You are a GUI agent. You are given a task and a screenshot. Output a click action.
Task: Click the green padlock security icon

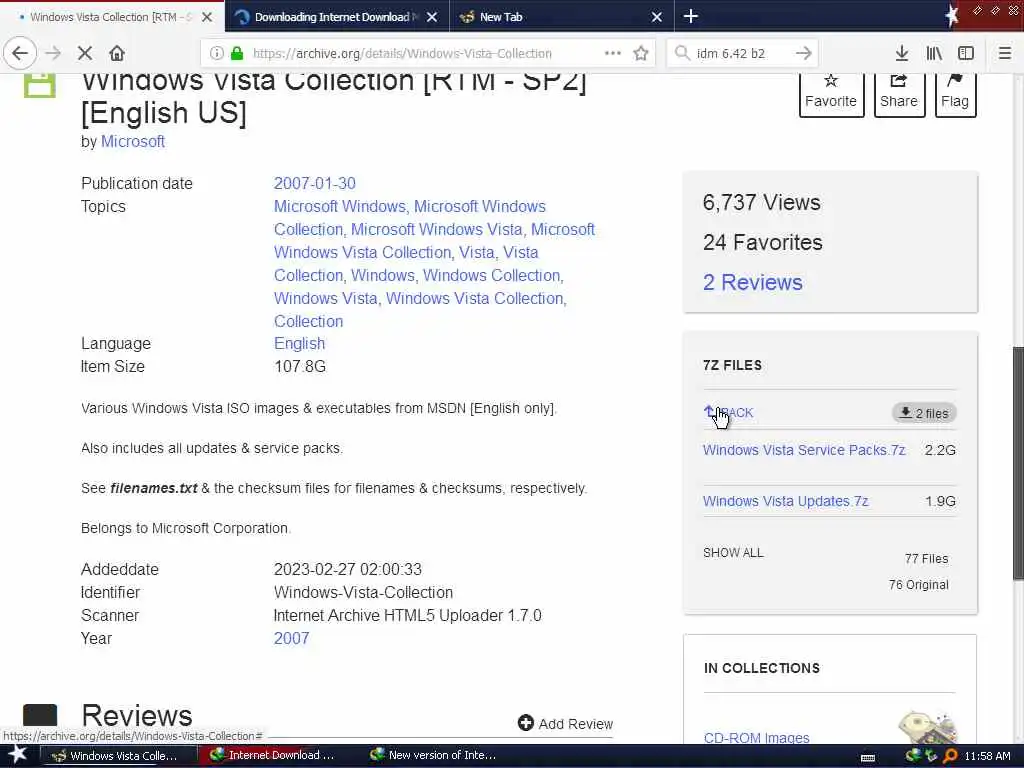(x=237, y=53)
